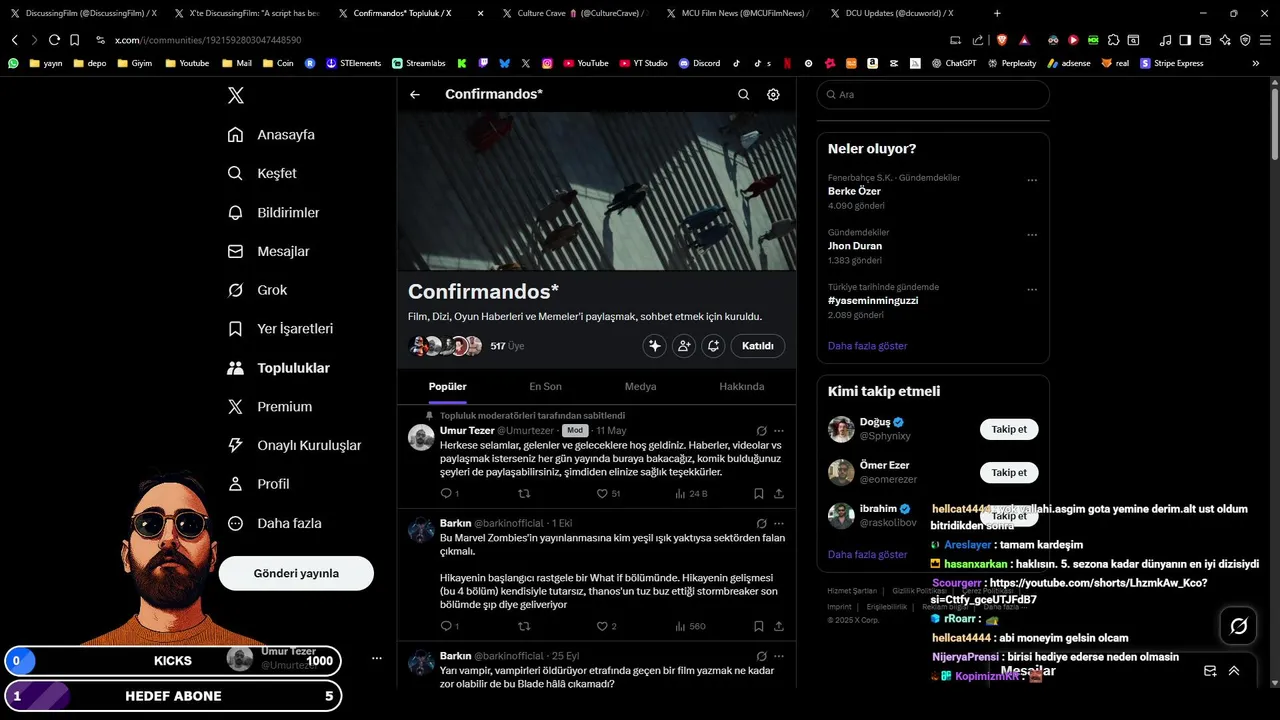
Task: Open the floating Grok button
Action: pos(1239,626)
